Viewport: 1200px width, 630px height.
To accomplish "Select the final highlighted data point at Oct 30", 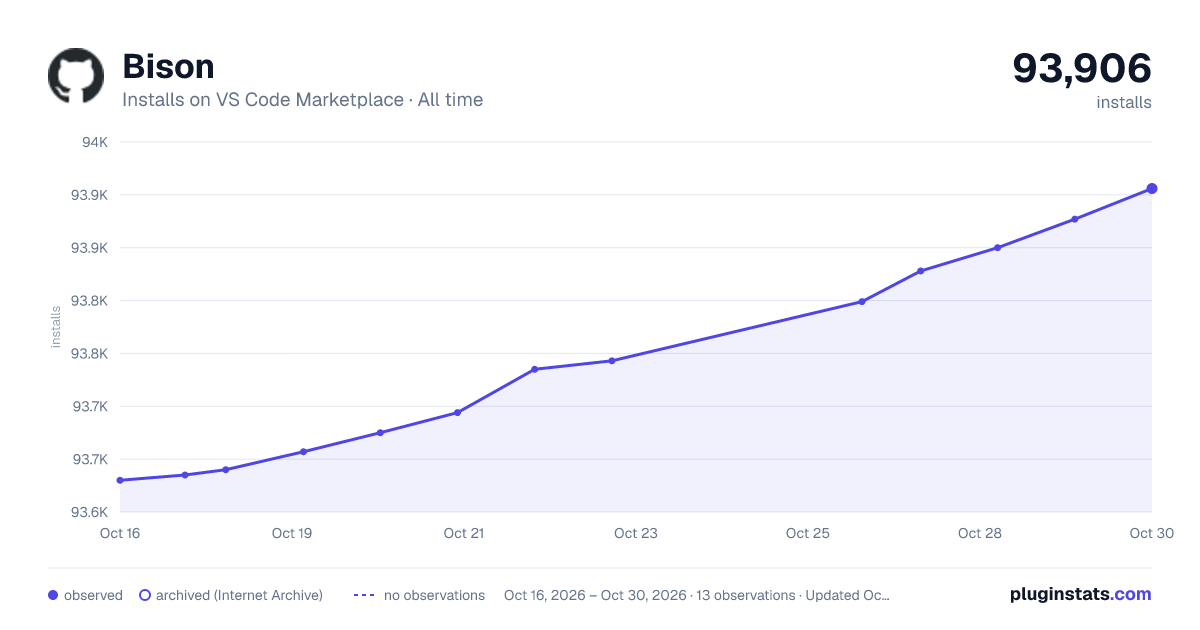I will click(1152, 188).
